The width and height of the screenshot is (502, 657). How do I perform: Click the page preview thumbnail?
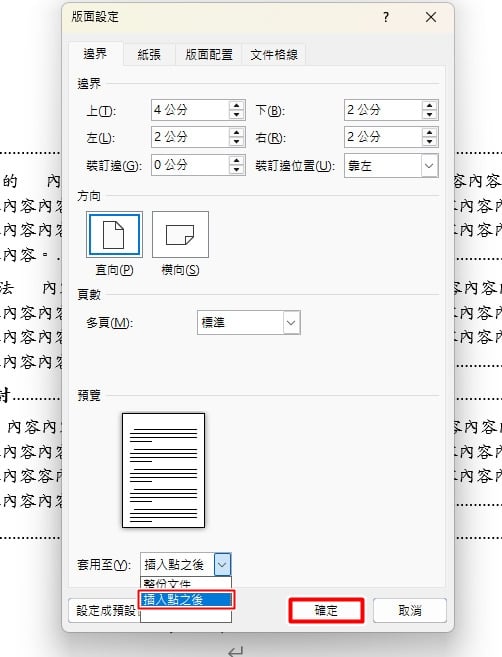pyautogui.click(x=163, y=470)
